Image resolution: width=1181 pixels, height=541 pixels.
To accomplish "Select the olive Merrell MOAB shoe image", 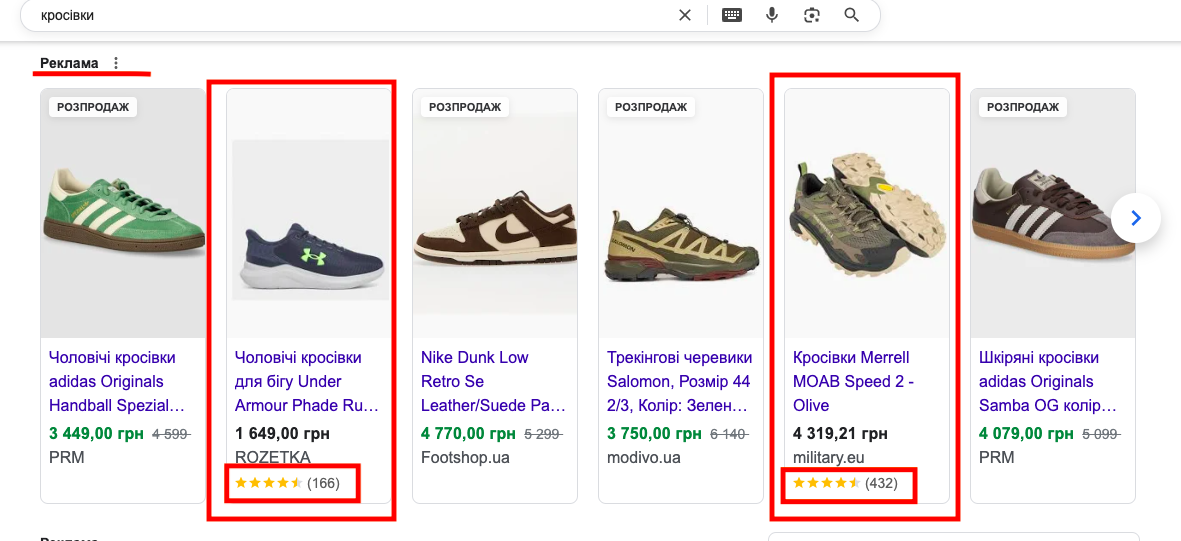I will coord(867,213).
